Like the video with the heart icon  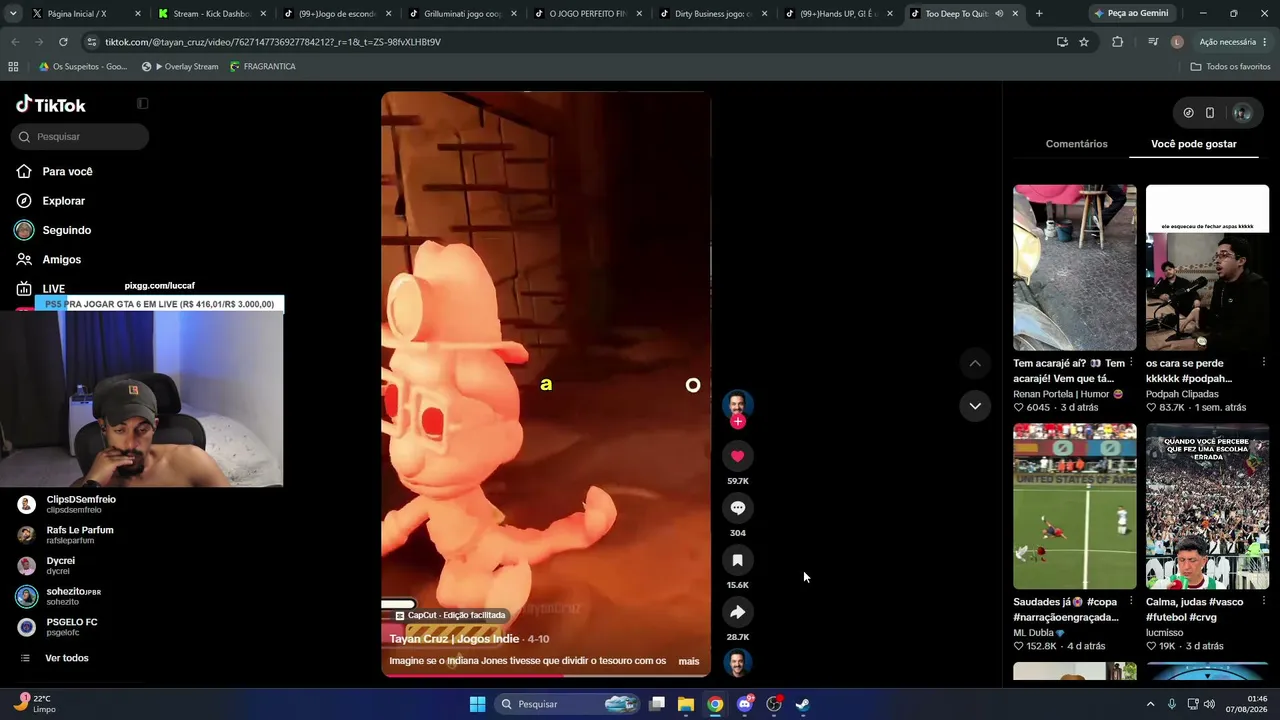pyautogui.click(x=737, y=456)
